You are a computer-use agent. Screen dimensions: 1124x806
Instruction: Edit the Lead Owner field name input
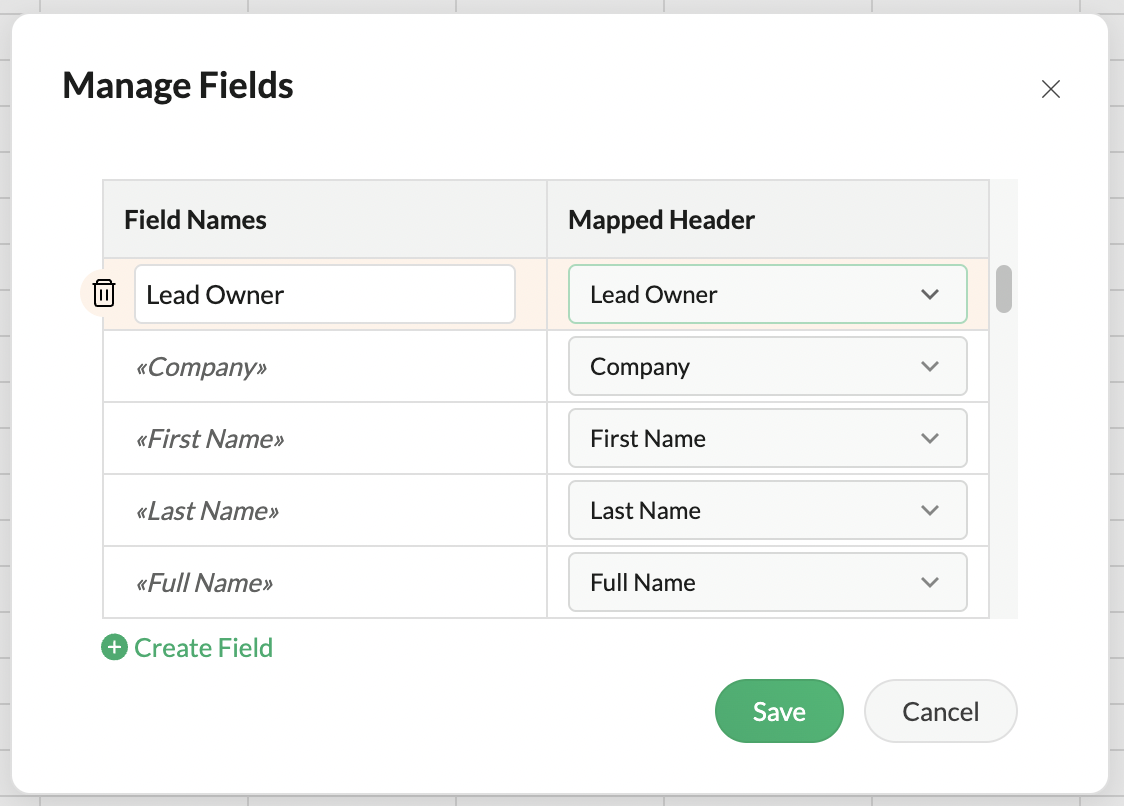point(324,294)
